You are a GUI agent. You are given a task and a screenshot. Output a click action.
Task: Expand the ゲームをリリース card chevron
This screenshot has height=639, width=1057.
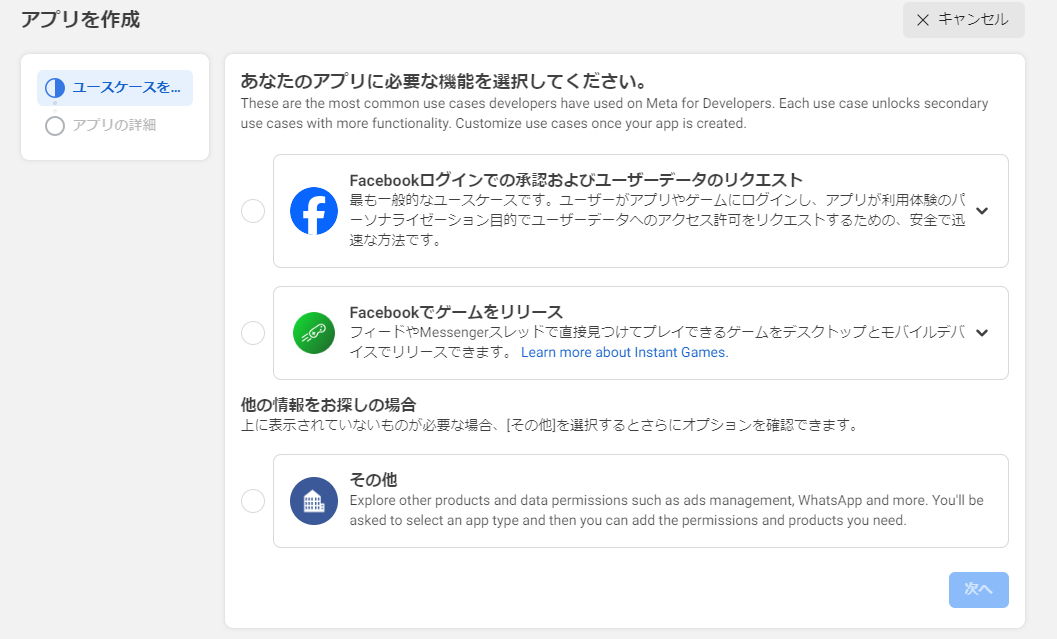(982, 332)
